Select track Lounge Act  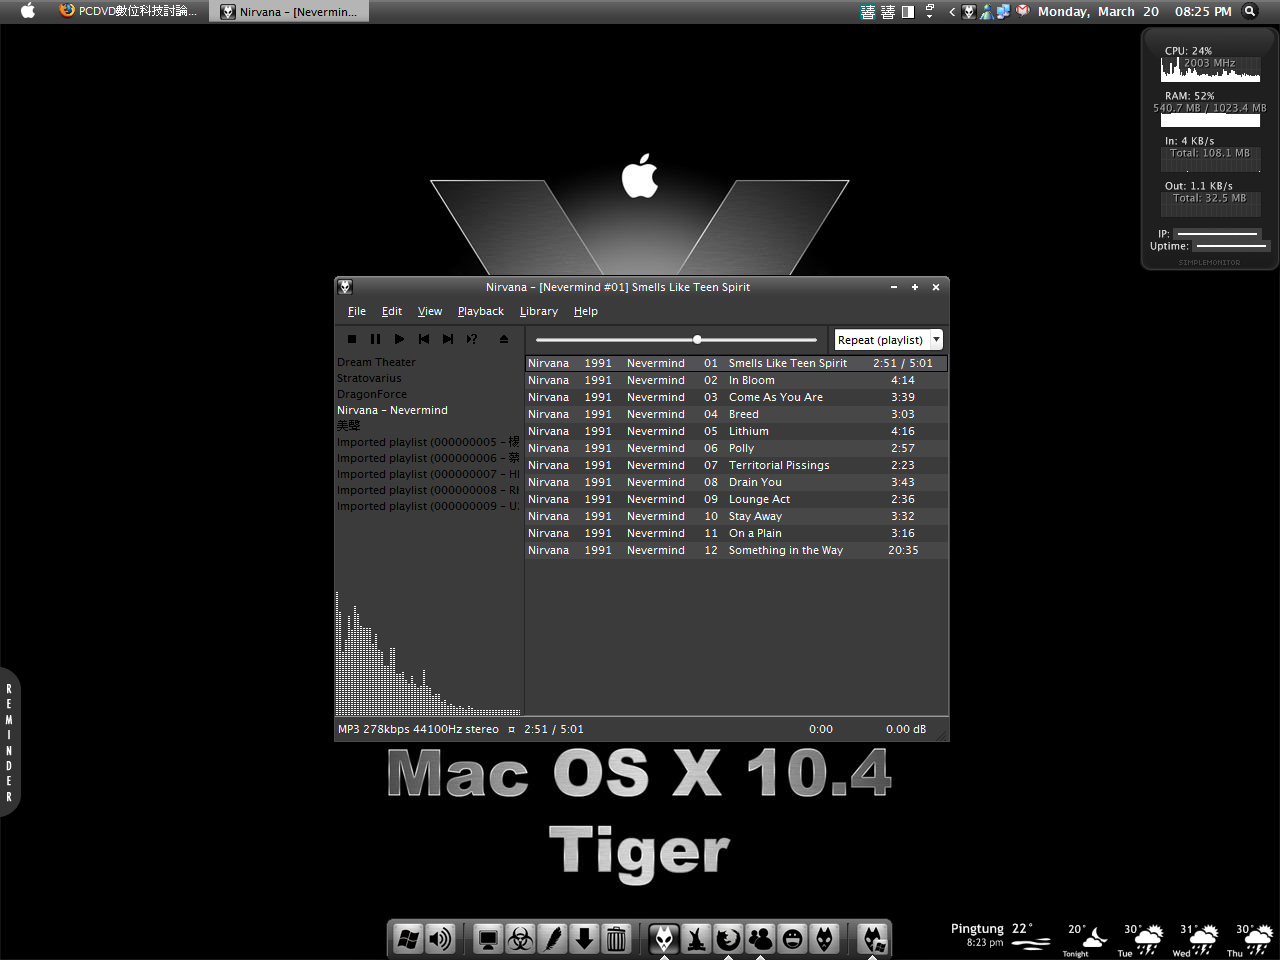(736, 499)
